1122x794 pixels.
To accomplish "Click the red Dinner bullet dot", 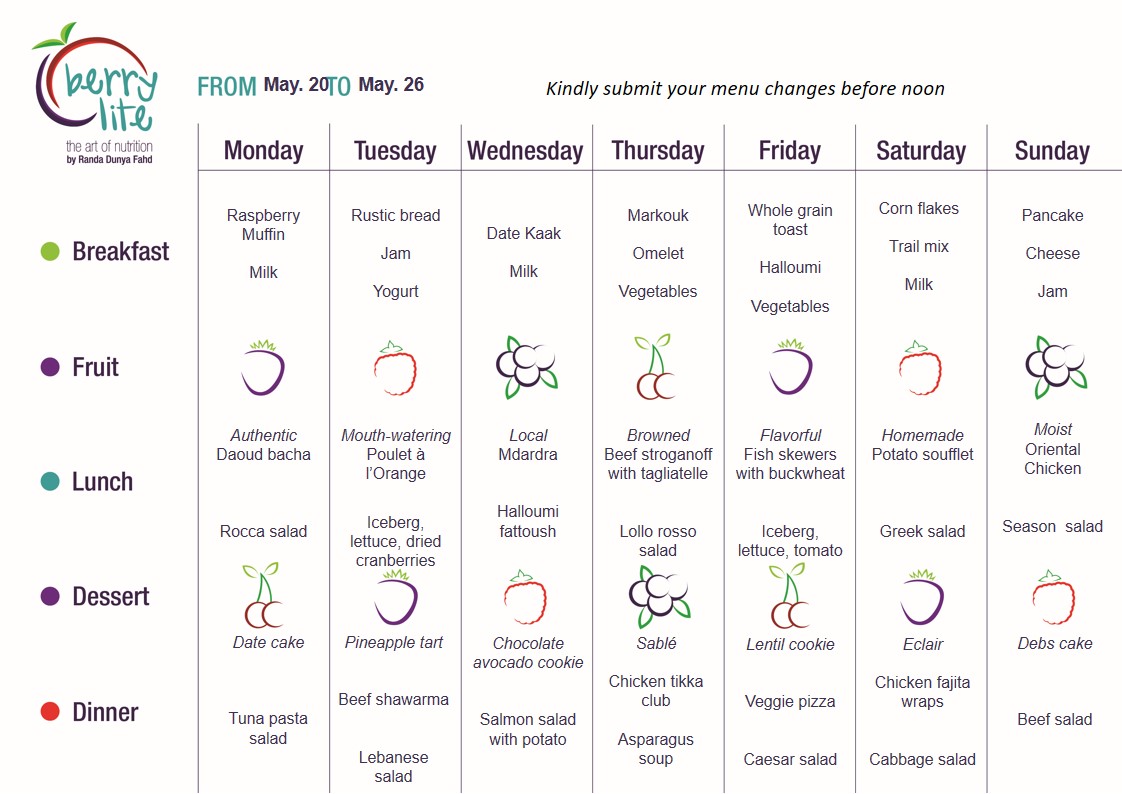I will pos(50,712).
